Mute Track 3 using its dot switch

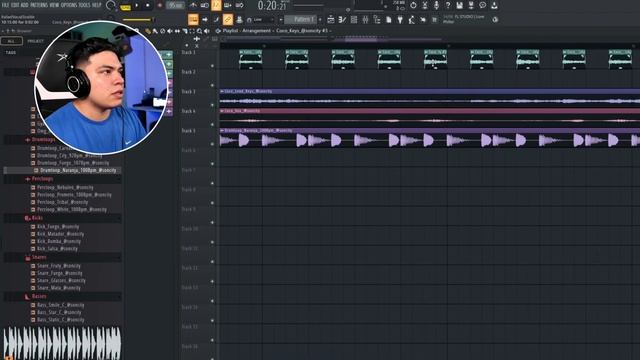(x=212, y=105)
